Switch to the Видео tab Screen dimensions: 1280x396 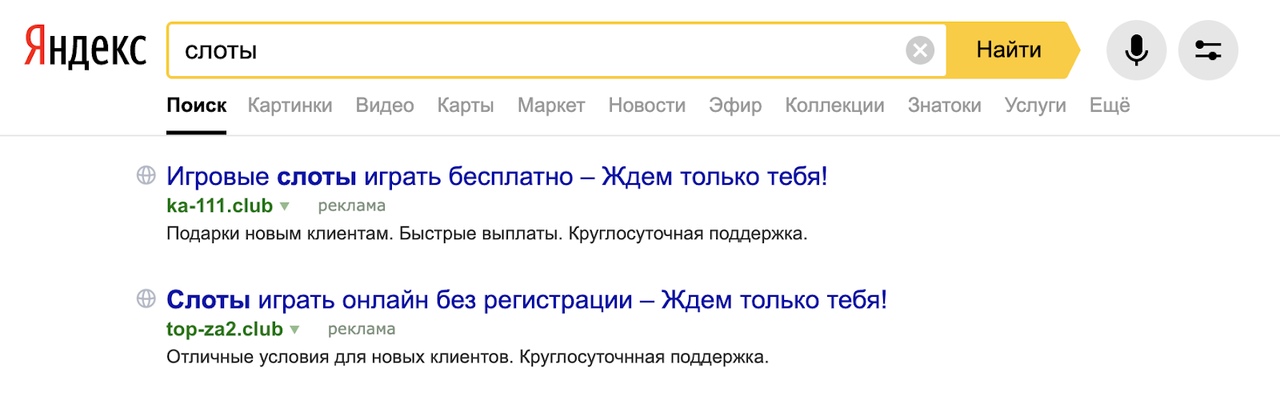[x=385, y=105]
